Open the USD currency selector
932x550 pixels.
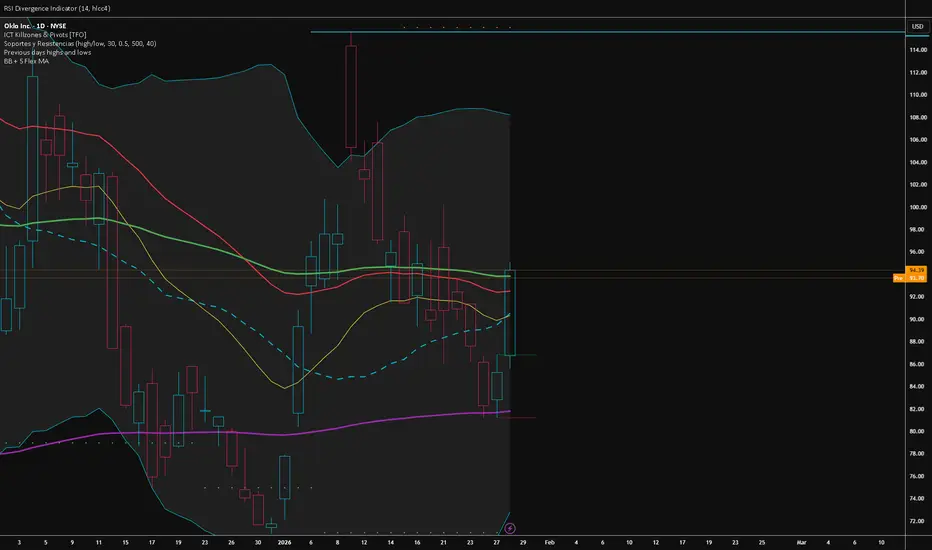click(x=916, y=25)
